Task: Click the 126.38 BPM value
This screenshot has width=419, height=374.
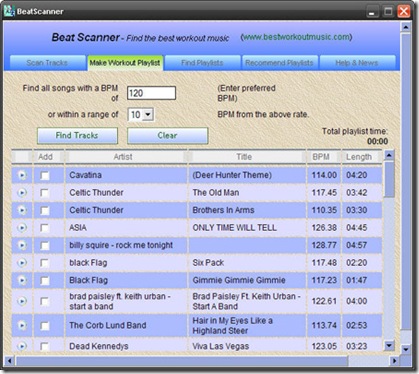Action: pos(324,228)
